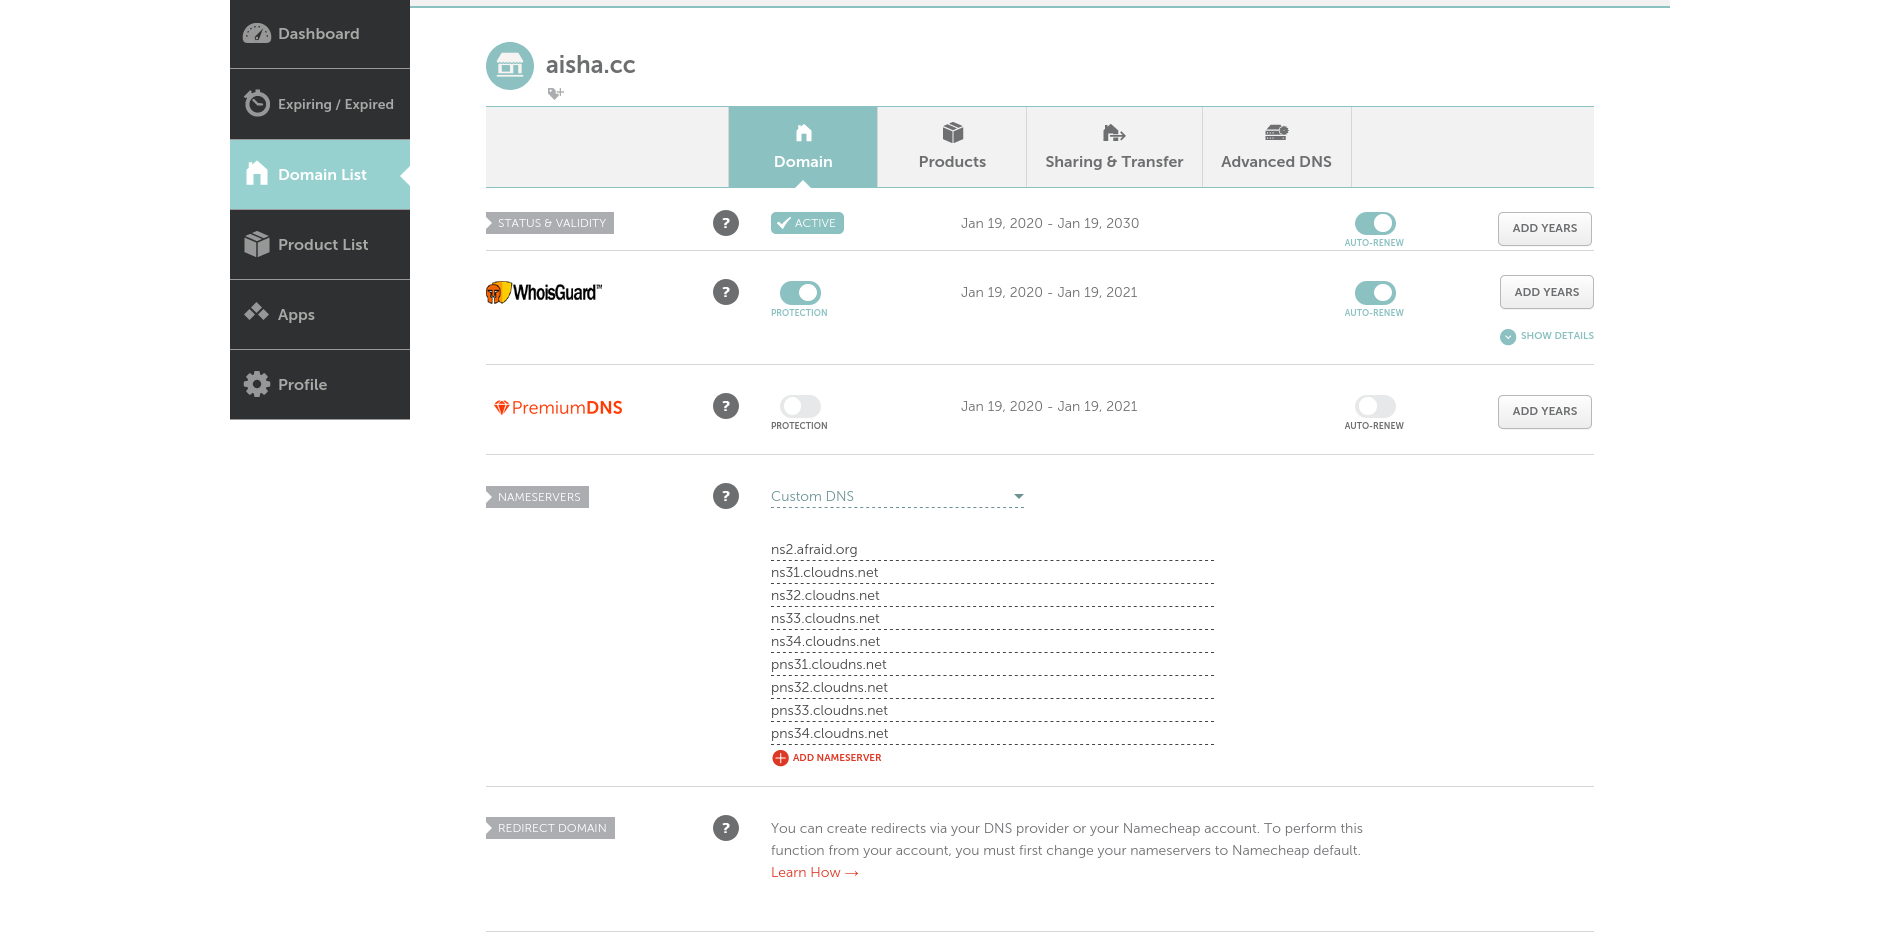Enable PremiumDNS protection toggle
The height and width of the screenshot is (942, 1893).
pyautogui.click(x=800, y=406)
